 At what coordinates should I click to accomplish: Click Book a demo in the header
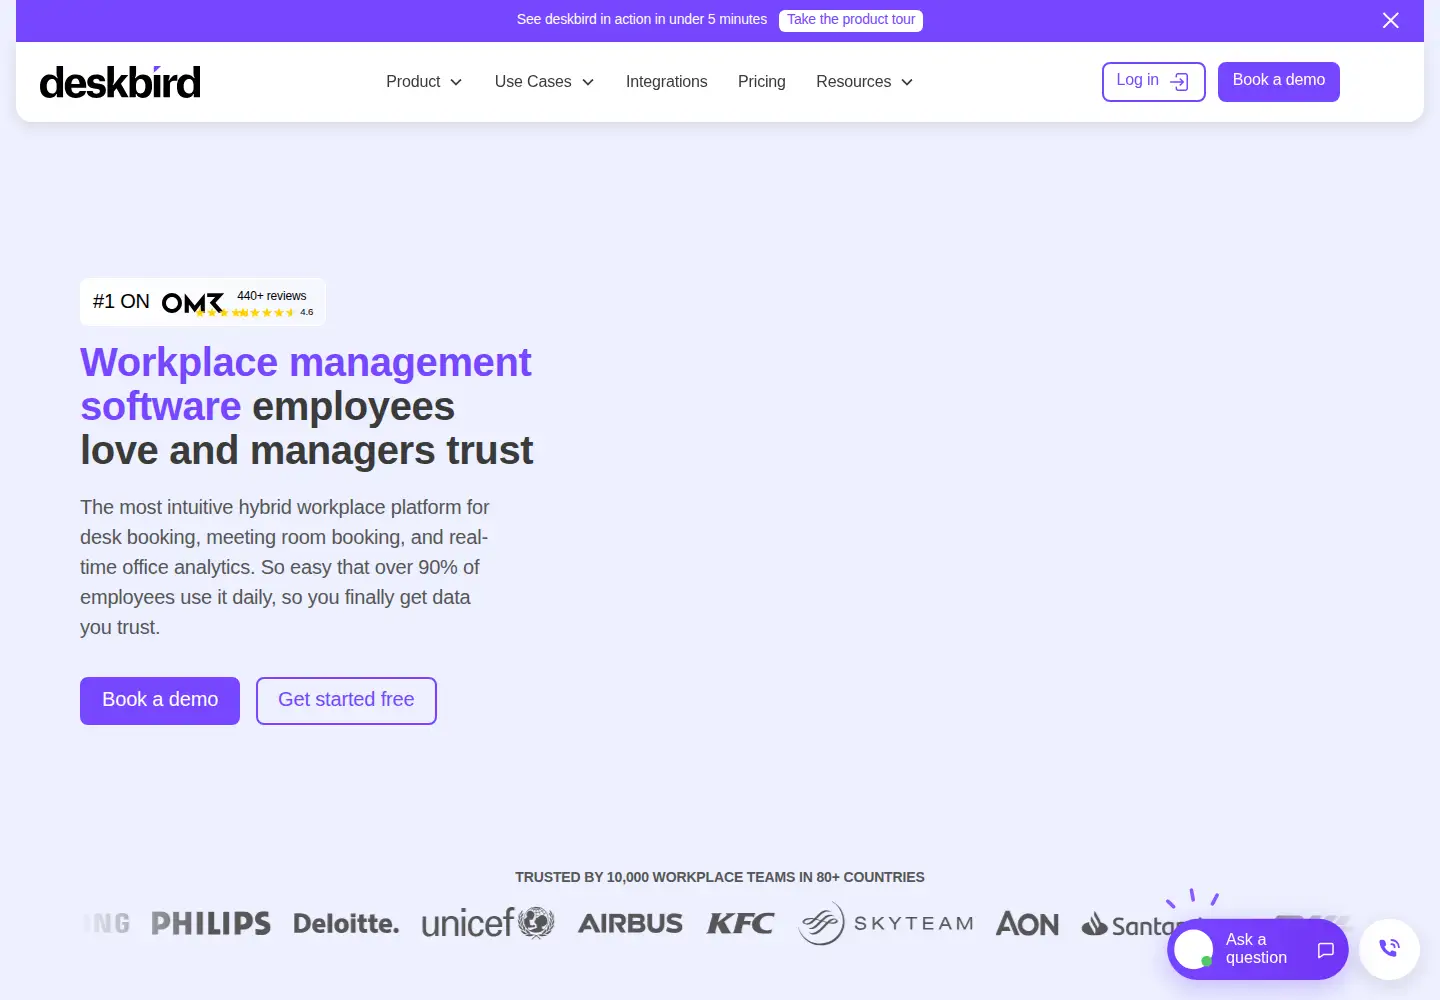1279,82
